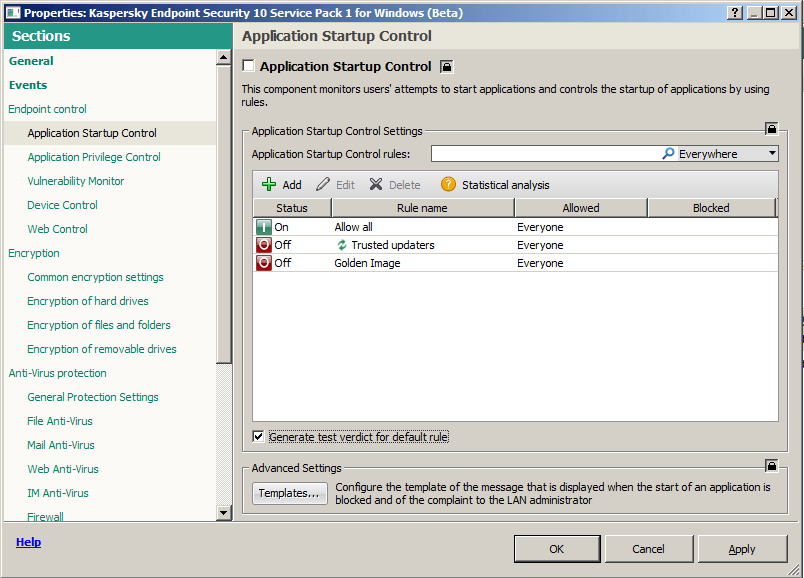Open Encryption of files and folders
Viewport: 804px width, 578px height.
click(99, 325)
